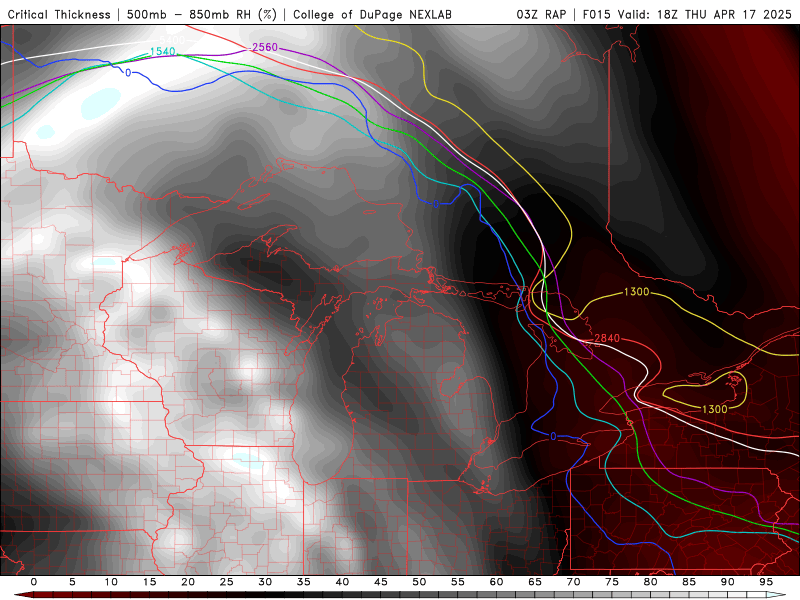
Task: Click the "50" tick label on the RH scale
Action: point(419,582)
